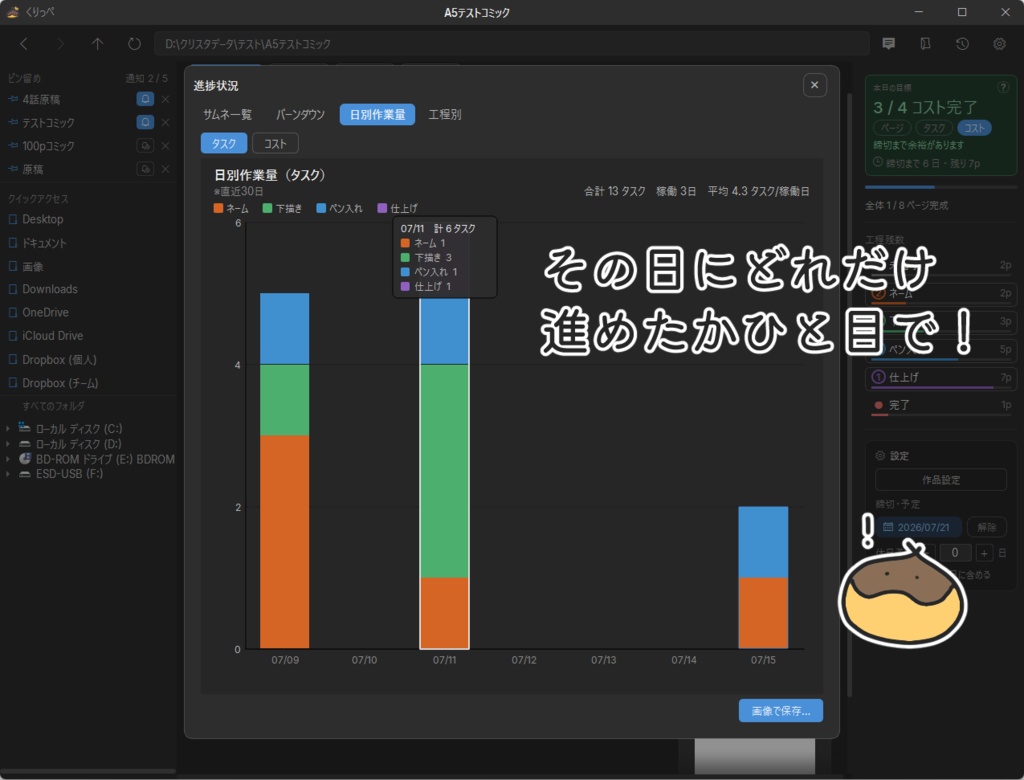
Task: Unpin 100pコミック with its X
Action: 166,146
